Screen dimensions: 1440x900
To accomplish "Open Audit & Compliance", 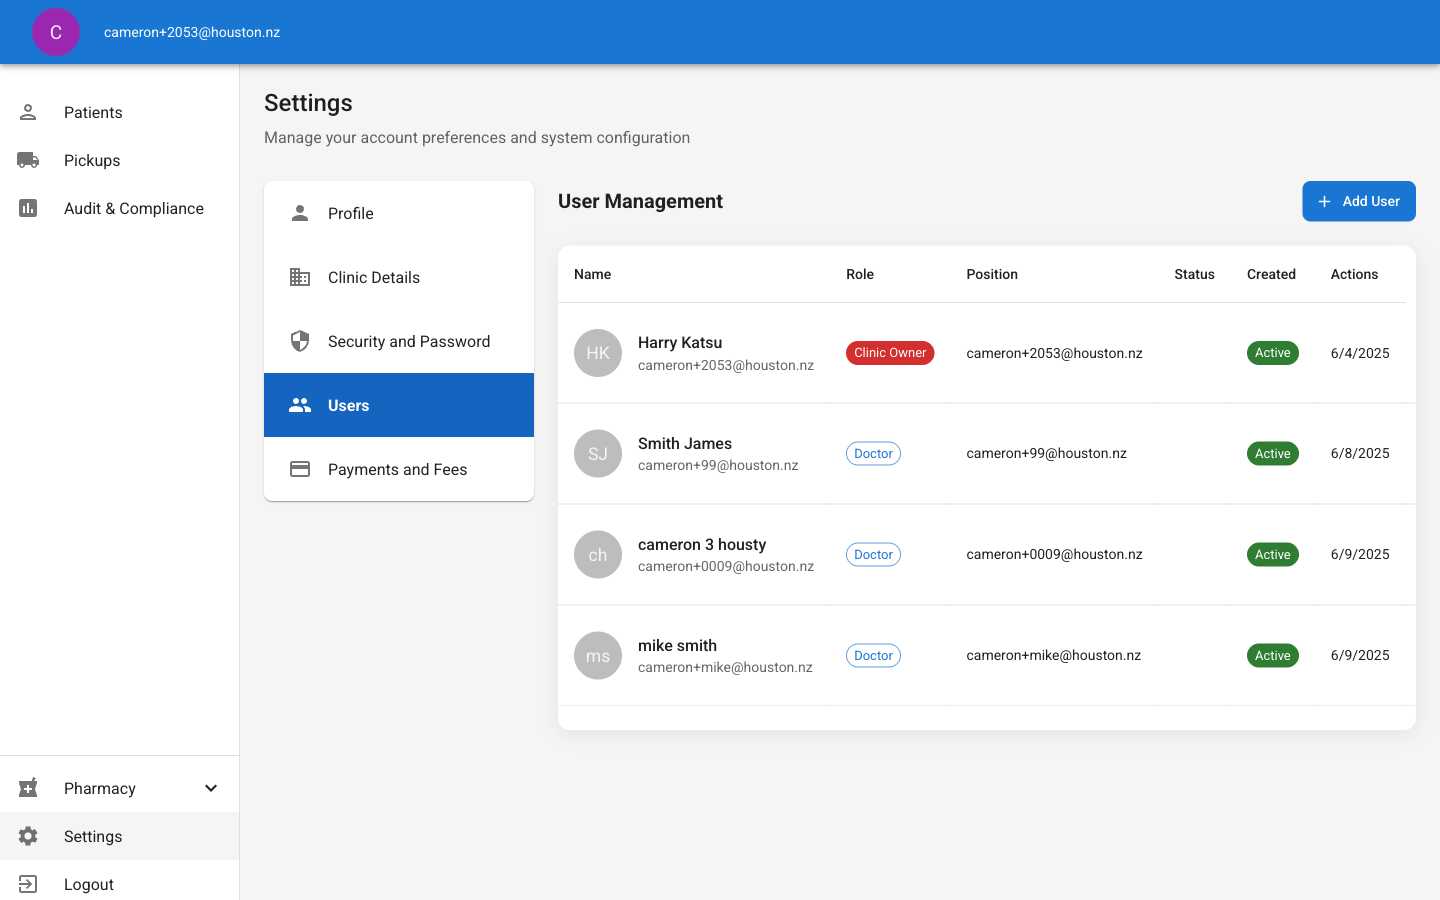I will coord(120,208).
